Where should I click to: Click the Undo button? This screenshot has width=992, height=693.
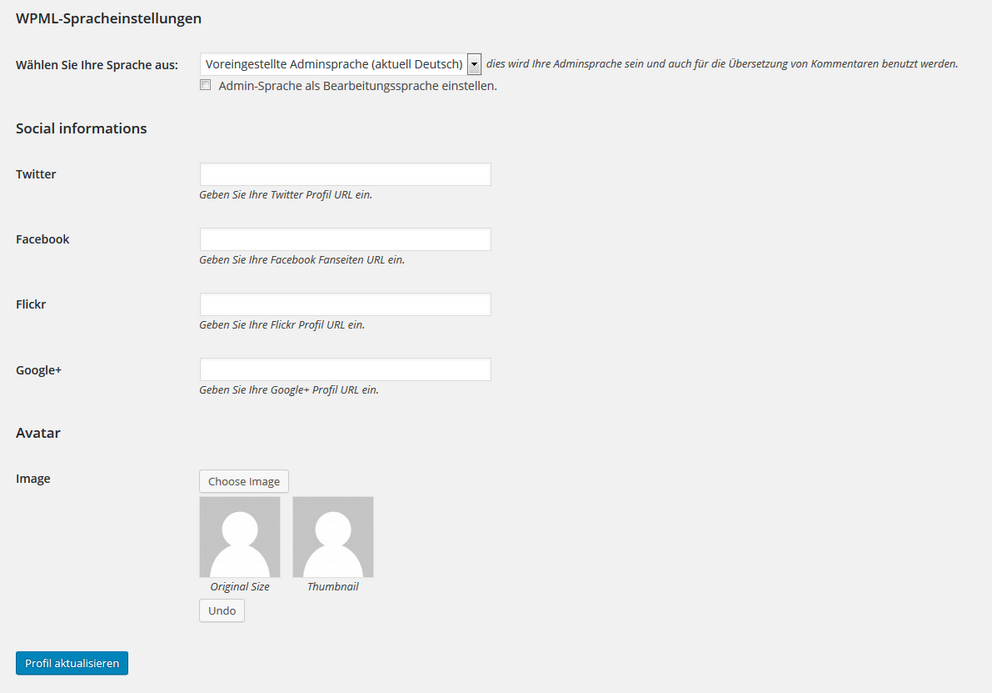(x=222, y=611)
